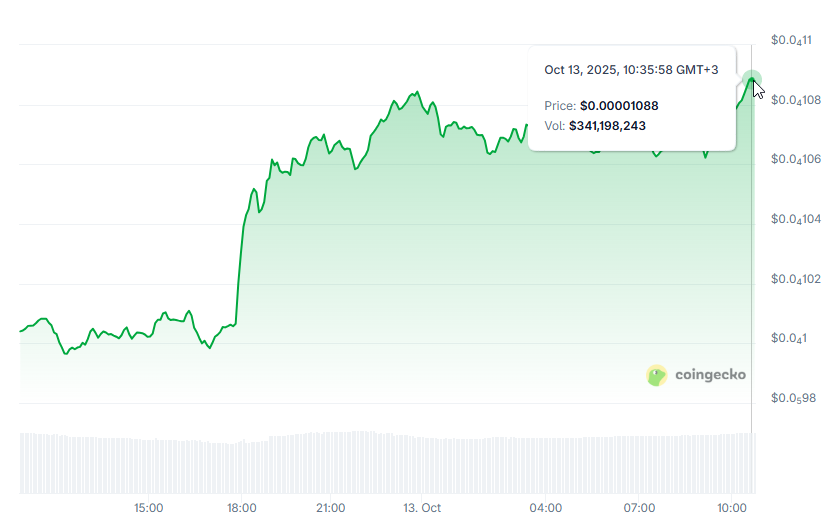Click the top price axis label ending in 11
The width and height of the screenshot is (836, 524).
click(791, 40)
